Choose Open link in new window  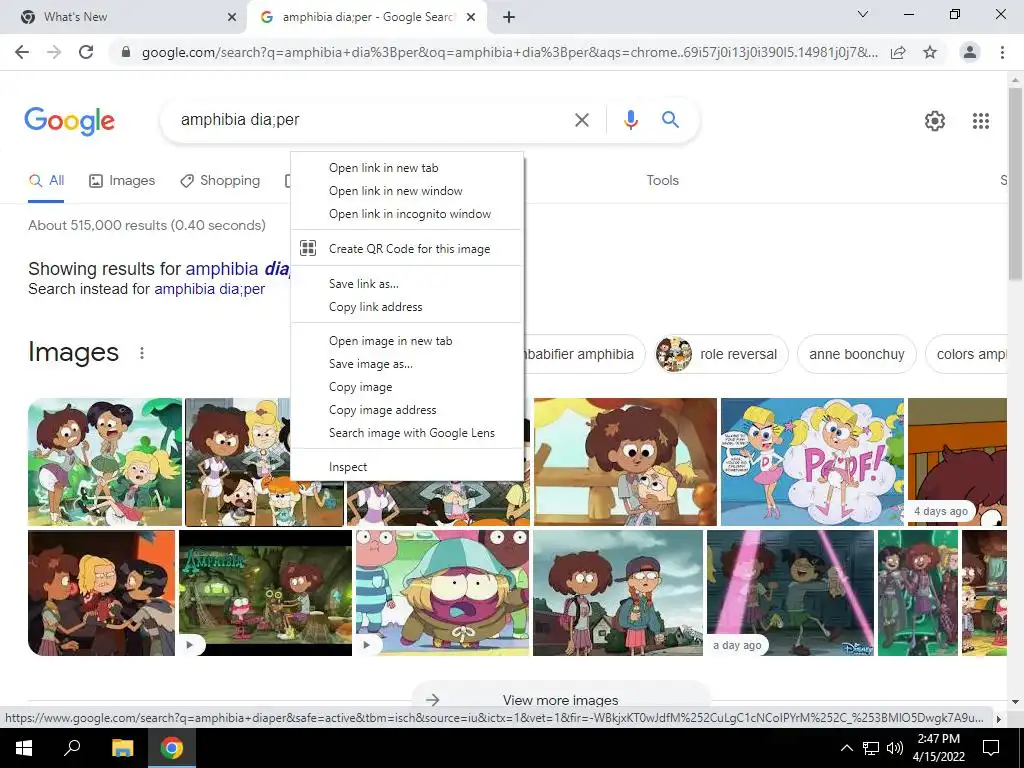(x=407, y=191)
